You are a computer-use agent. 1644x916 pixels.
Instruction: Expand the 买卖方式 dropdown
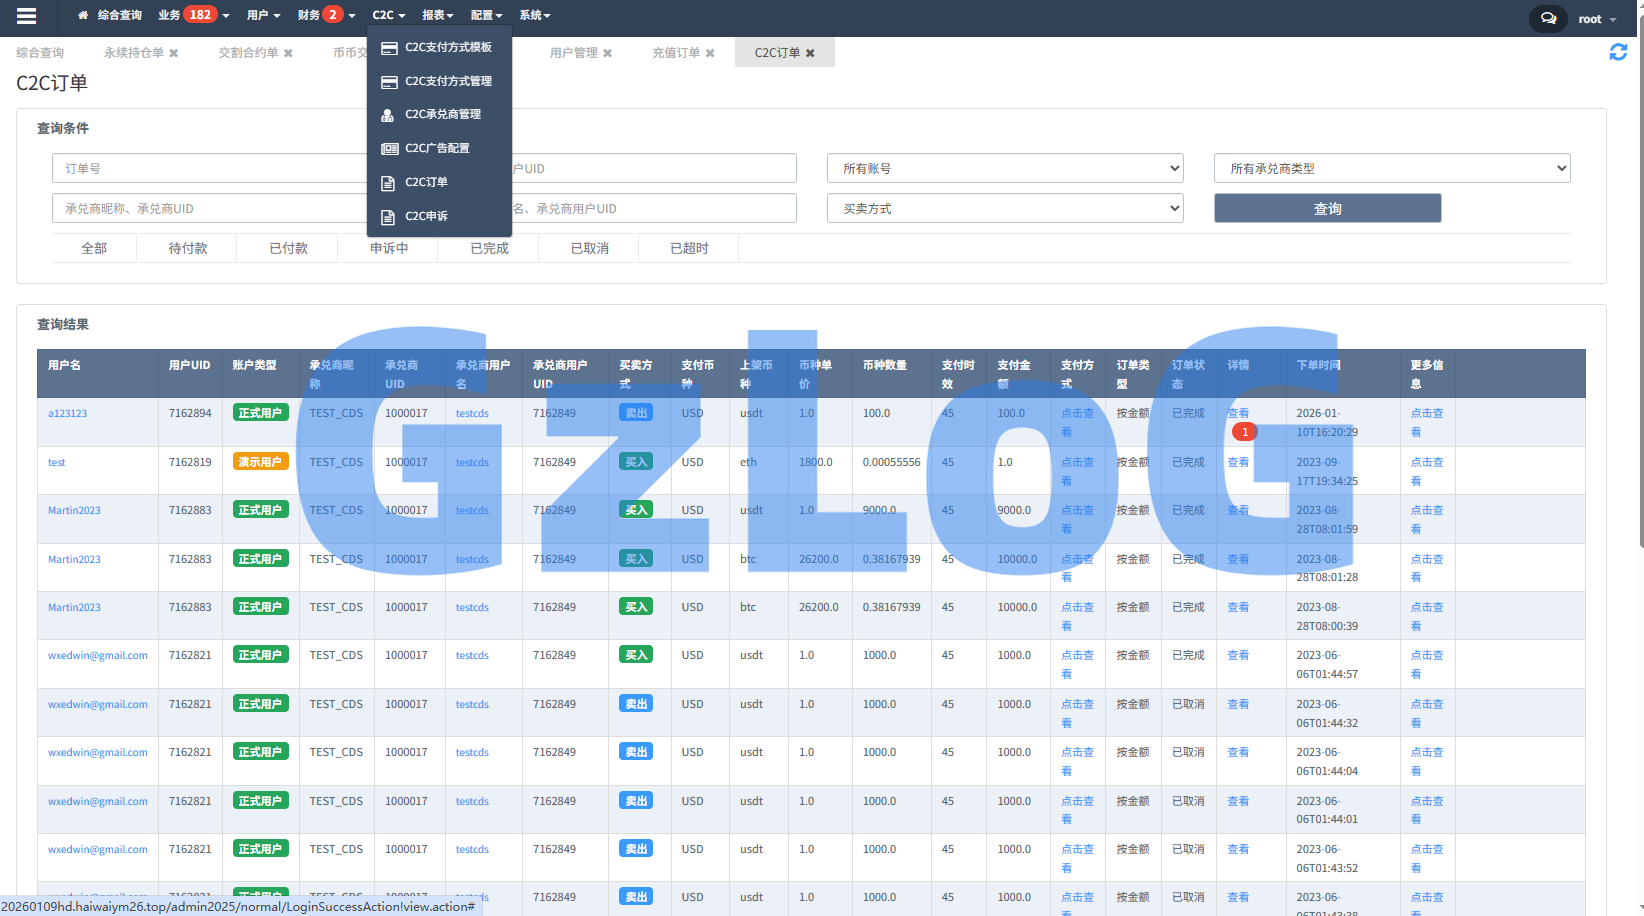(1005, 208)
